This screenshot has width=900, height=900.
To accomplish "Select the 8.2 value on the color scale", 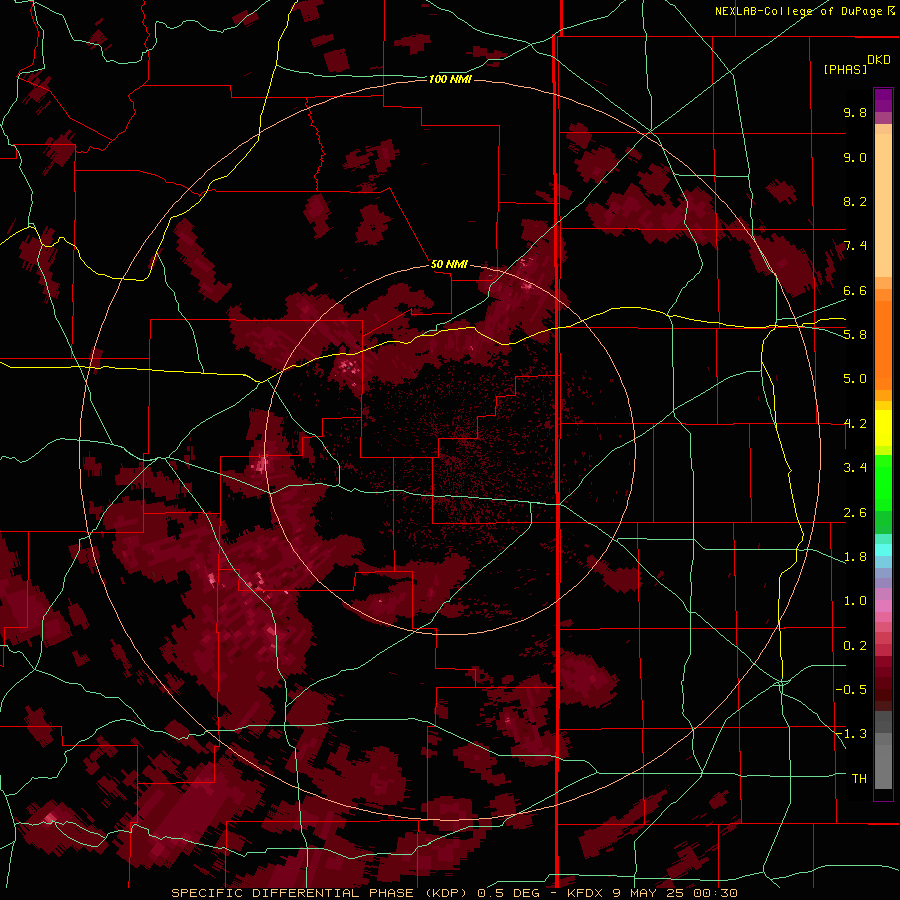I will (855, 201).
